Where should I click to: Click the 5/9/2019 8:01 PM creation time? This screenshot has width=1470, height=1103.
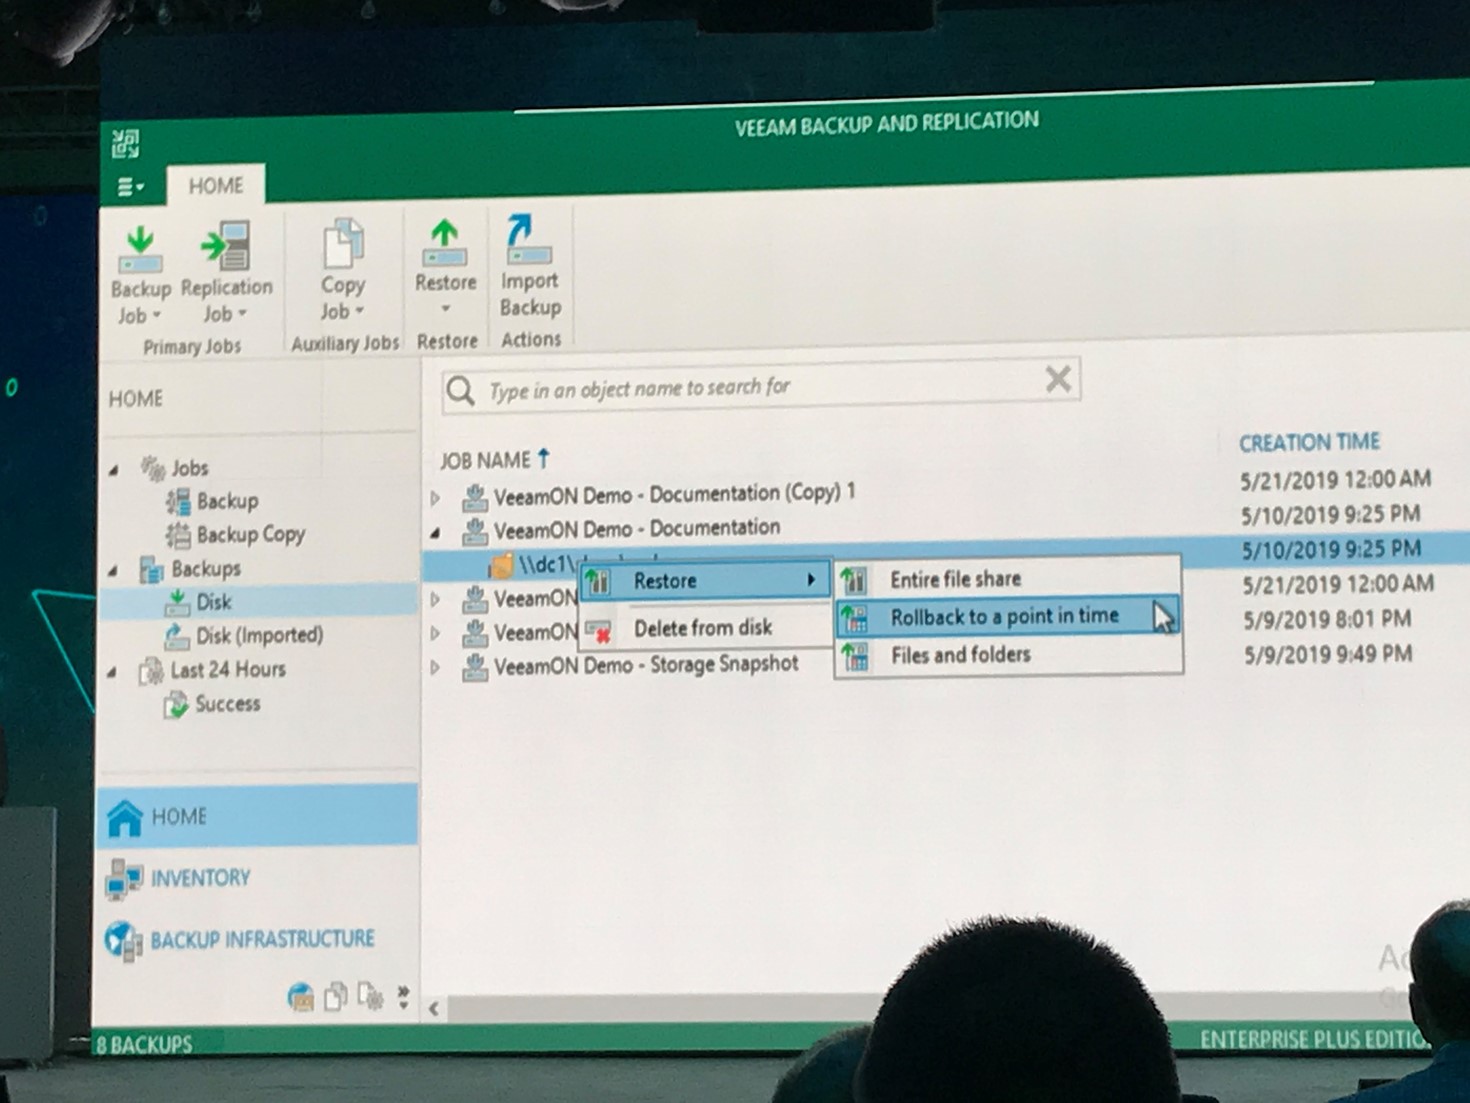coord(1327,619)
